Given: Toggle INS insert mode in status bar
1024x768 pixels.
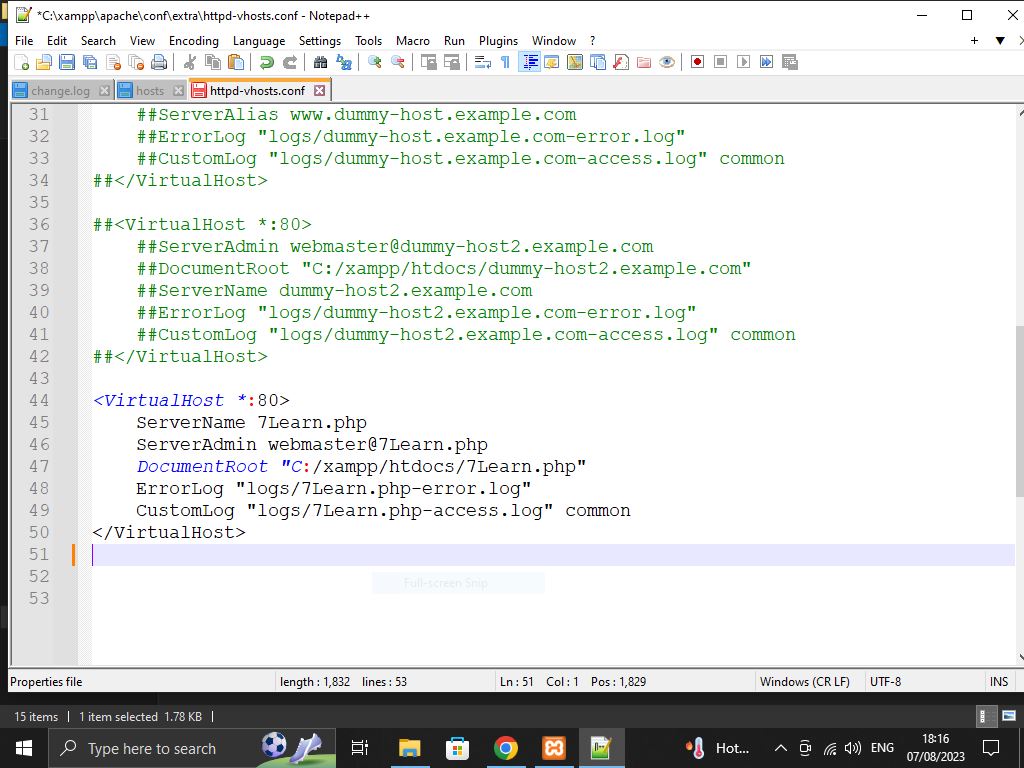Looking at the screenshot, I should [999, 682].
